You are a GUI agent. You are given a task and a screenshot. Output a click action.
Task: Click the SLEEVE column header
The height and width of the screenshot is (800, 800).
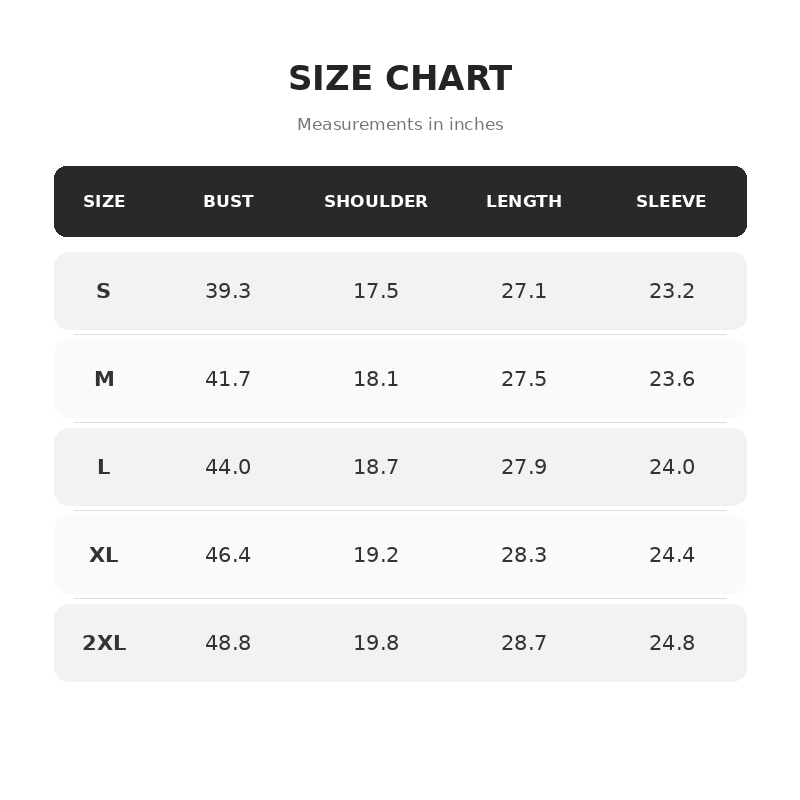(671, 201)
